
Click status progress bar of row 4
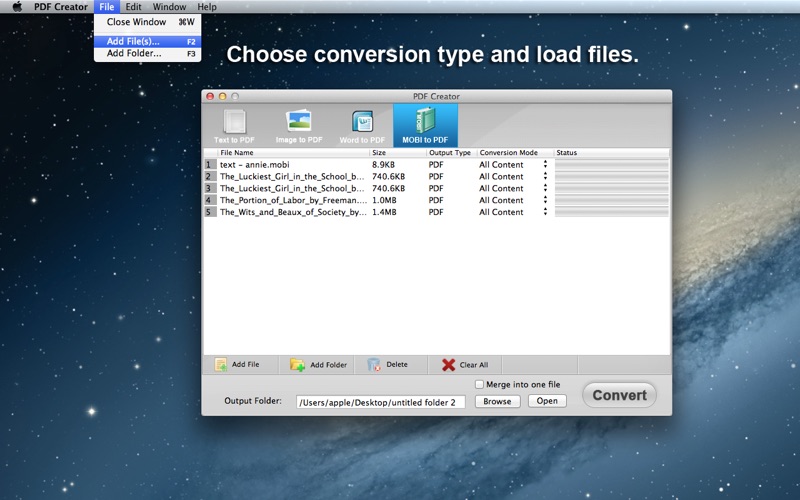click(612, 200)
